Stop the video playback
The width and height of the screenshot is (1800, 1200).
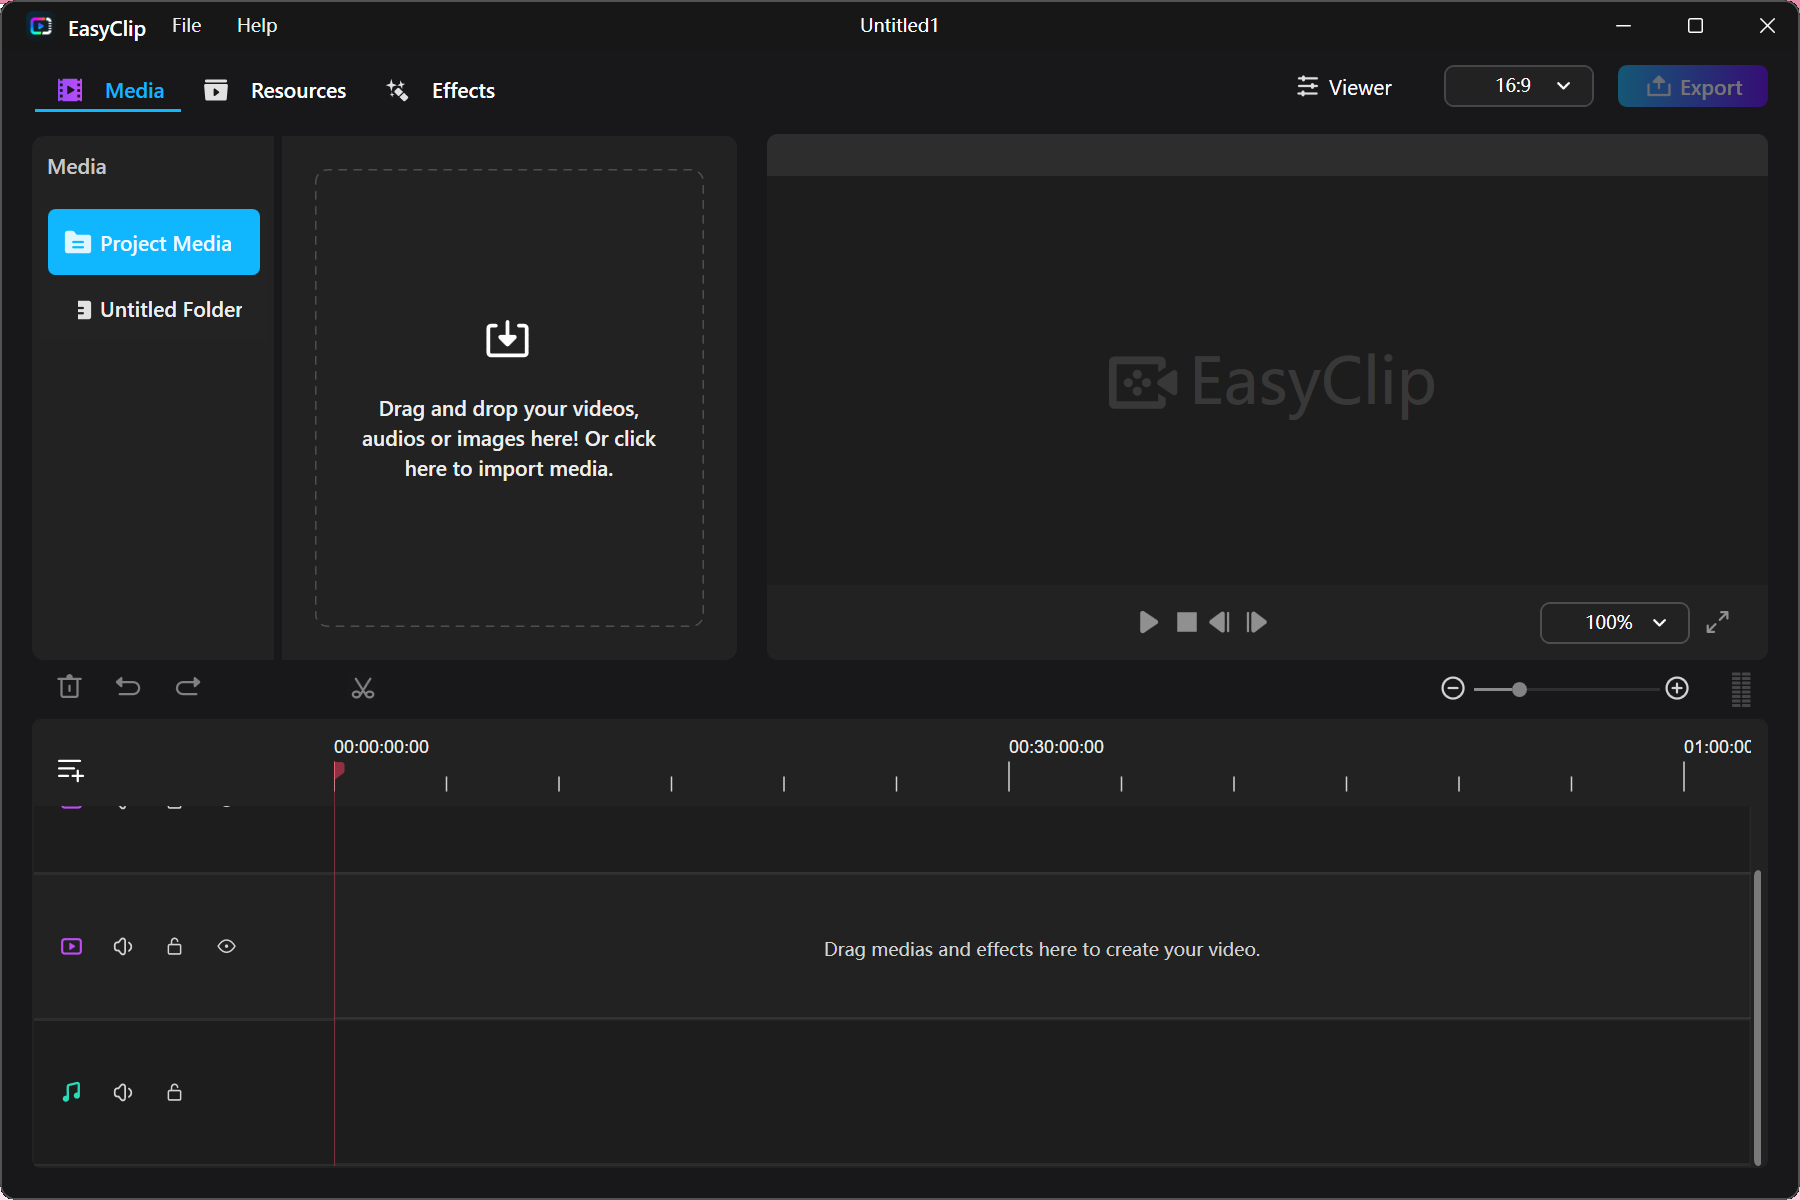[x=1187, y=622]
